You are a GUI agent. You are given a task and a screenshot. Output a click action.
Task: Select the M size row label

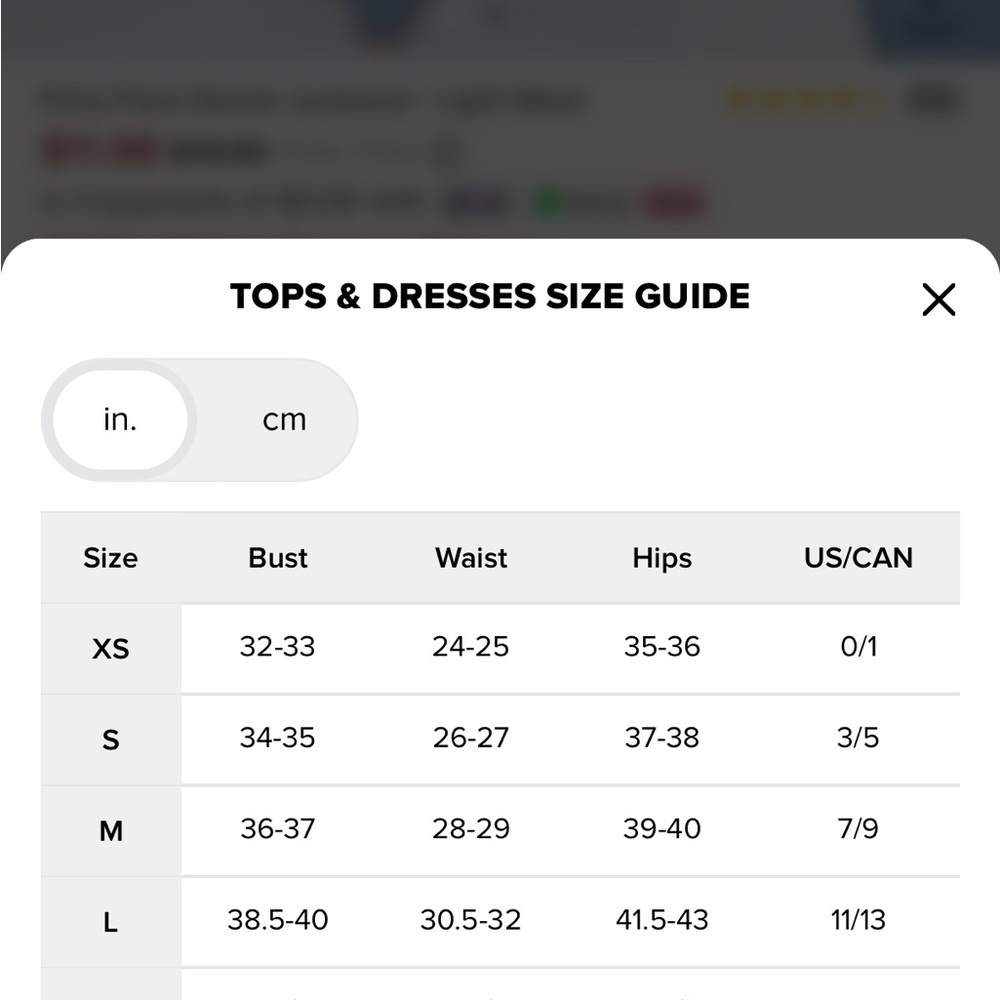(111, 831)
